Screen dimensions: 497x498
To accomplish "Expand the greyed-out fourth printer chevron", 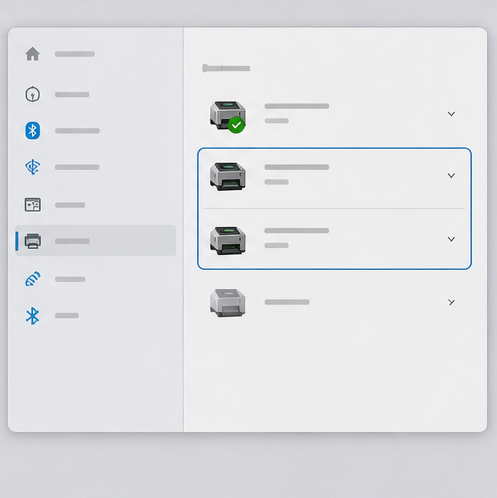I will coord(451,302).
